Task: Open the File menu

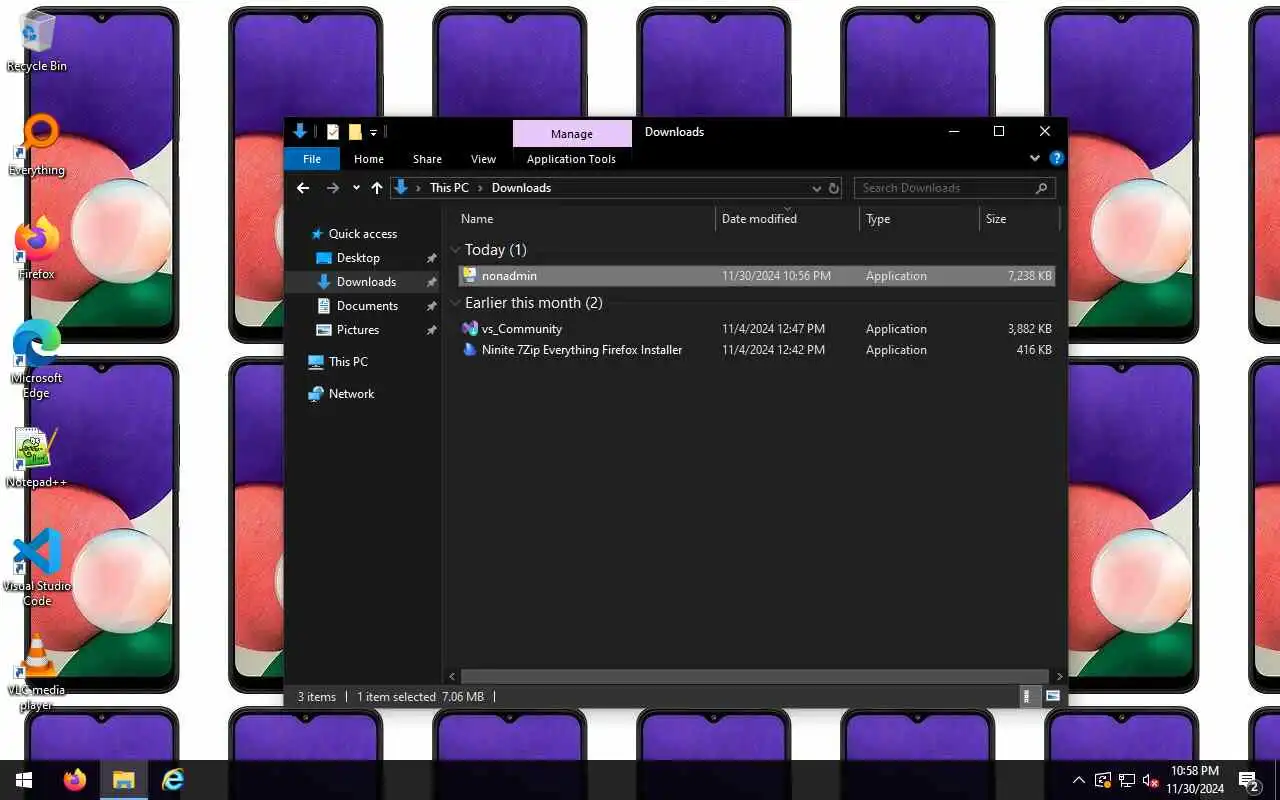Action: pyautogui.click(x=312, y=159)
